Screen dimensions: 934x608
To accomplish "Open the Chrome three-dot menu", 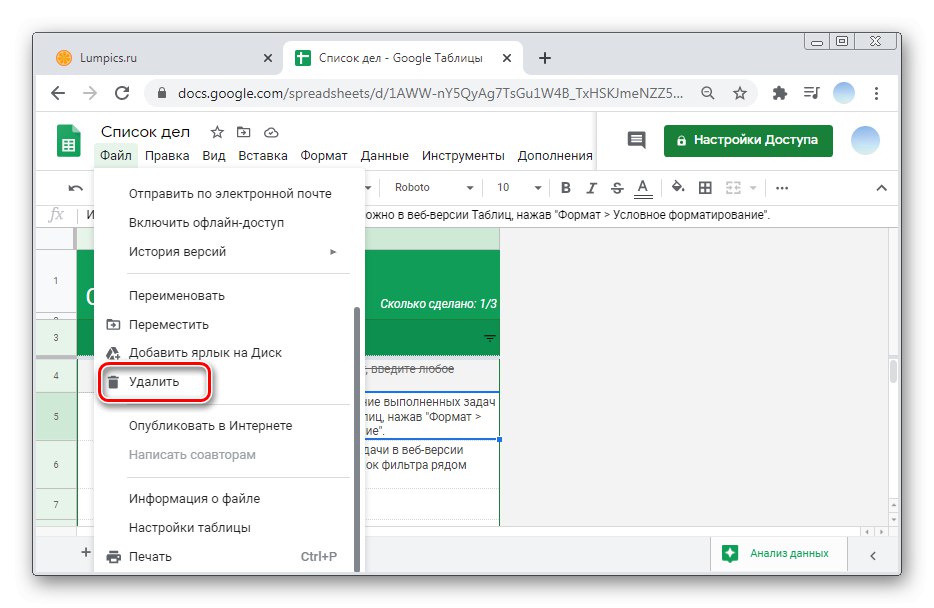I will (x=876, y=93).
